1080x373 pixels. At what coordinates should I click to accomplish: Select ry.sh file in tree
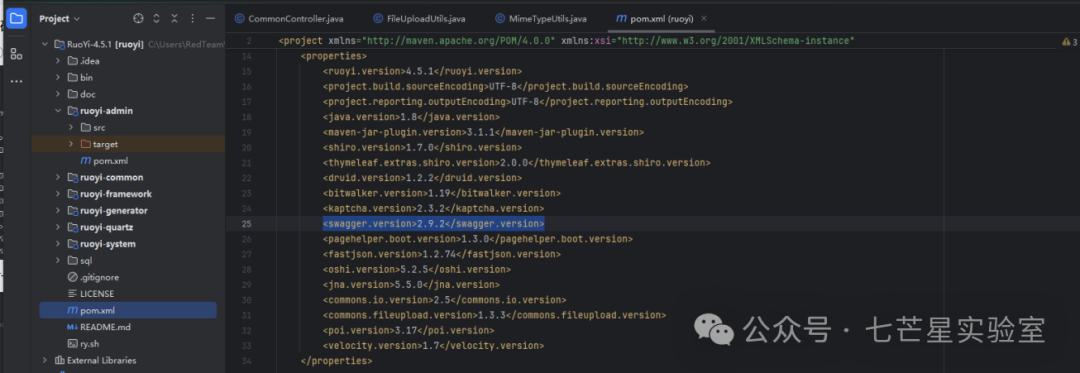pos(87,343)
